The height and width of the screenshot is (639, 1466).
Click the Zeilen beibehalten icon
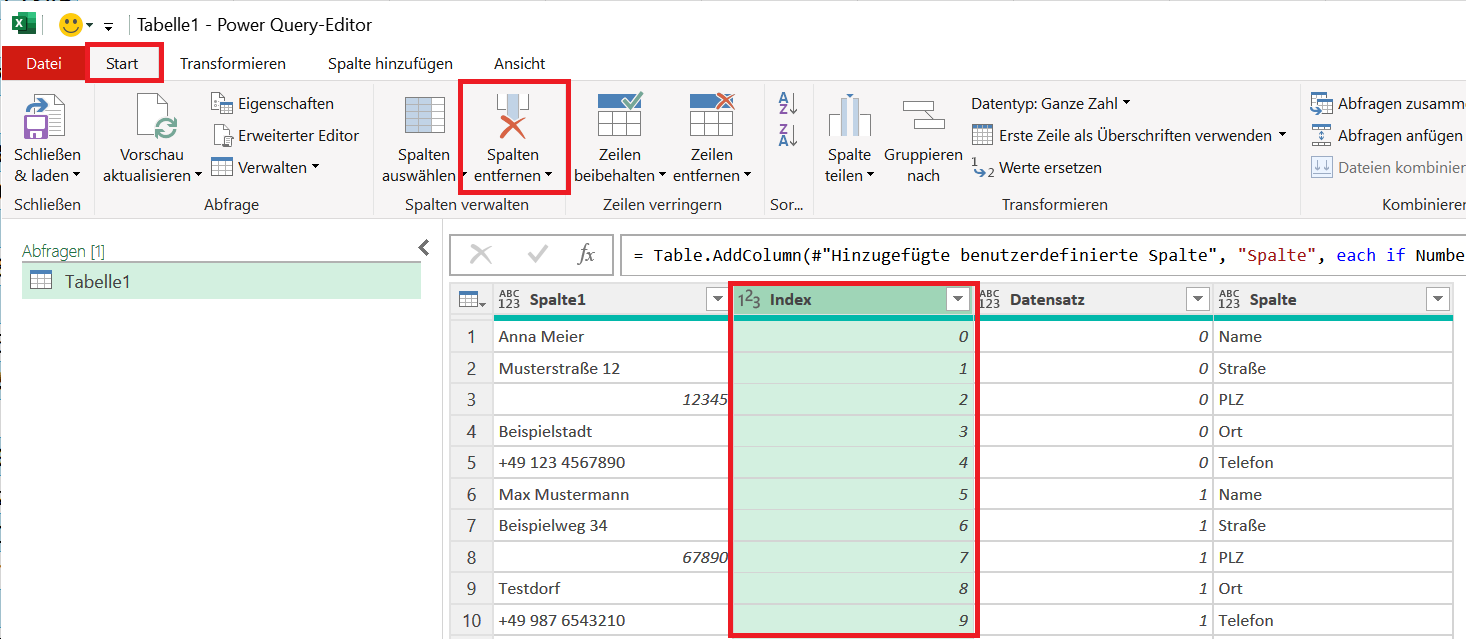pos(620,114)
